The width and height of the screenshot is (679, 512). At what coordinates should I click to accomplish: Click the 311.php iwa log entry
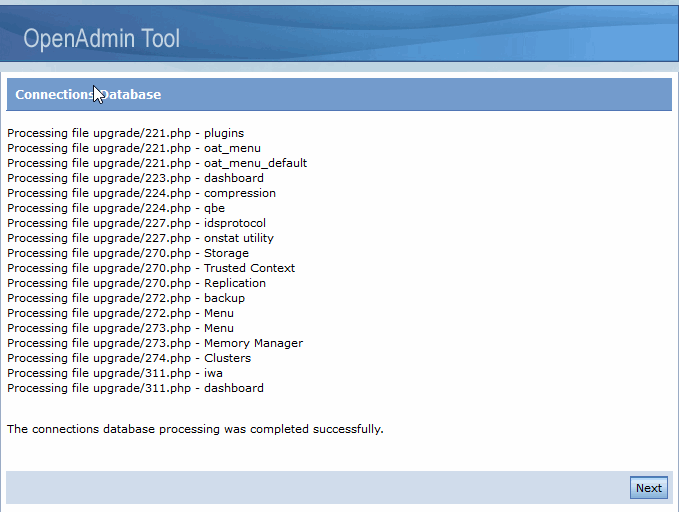(115, 373)
